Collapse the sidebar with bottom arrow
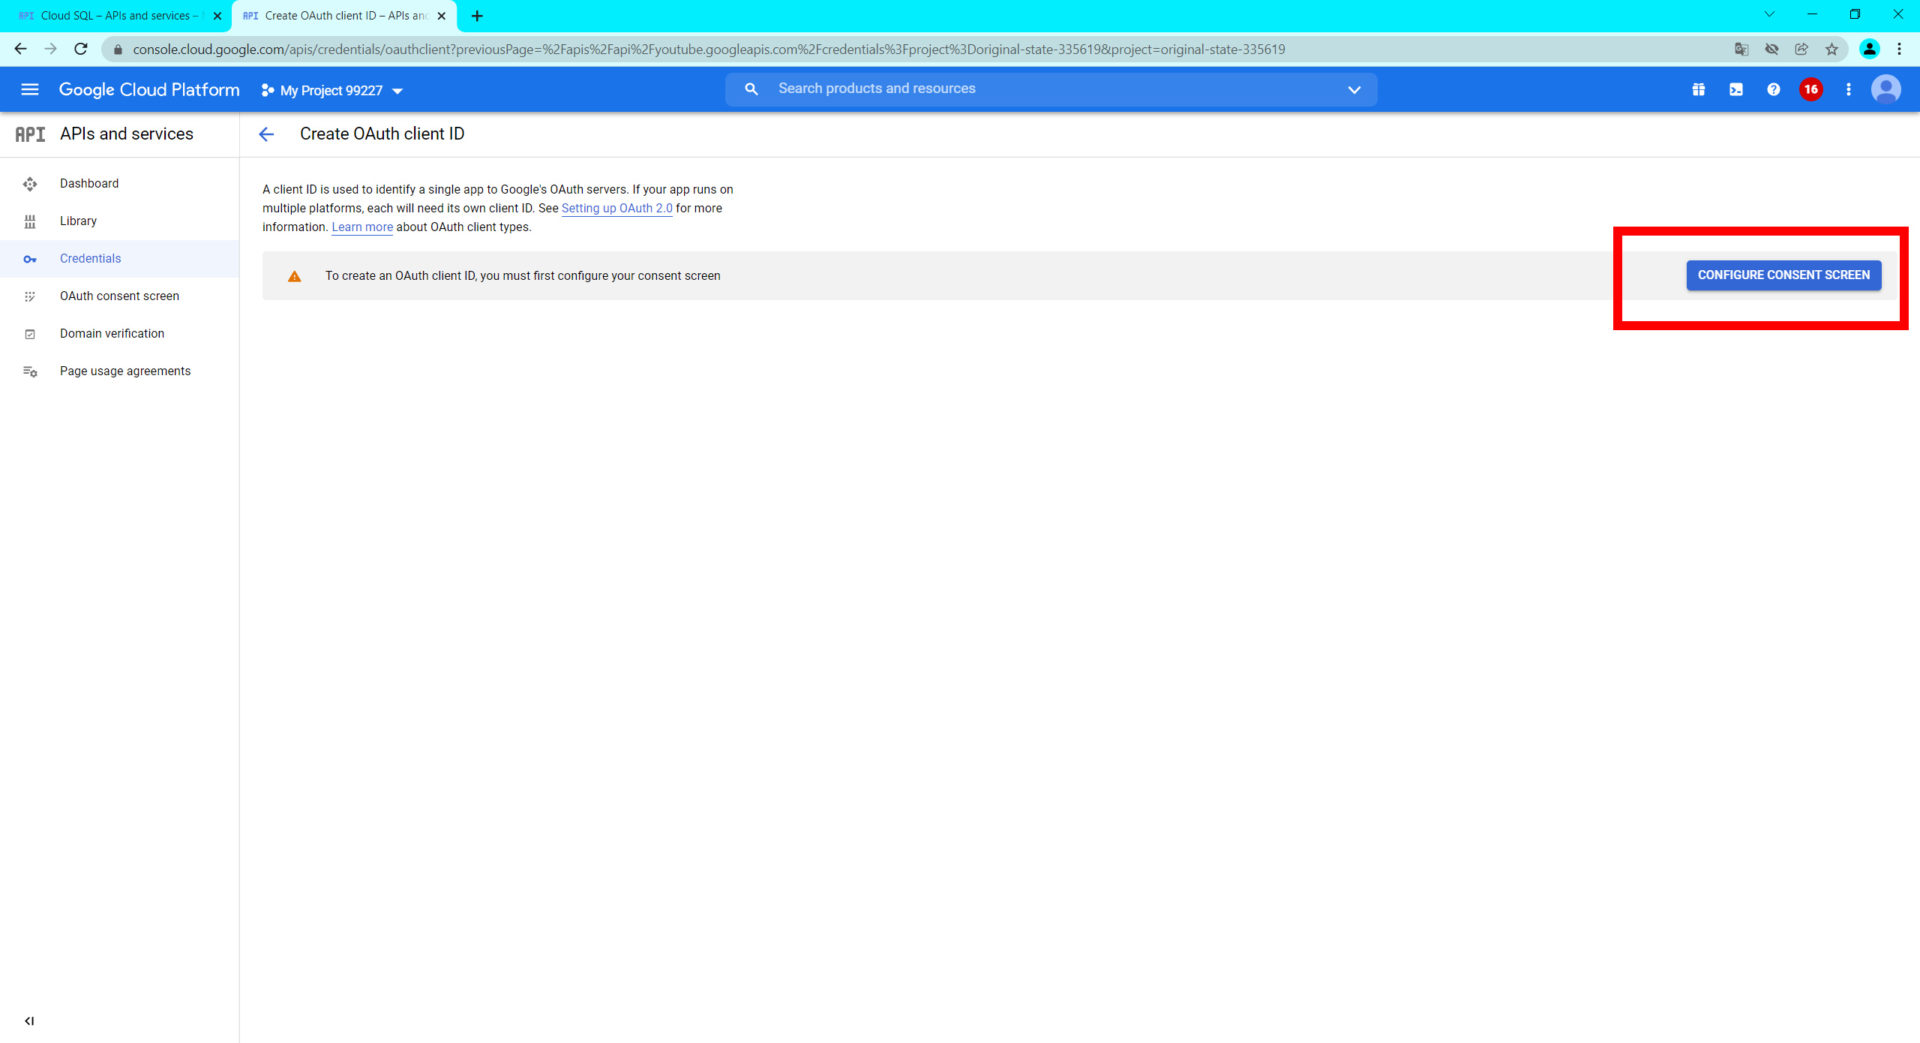The image size is (1920, 1043). (x=29, y=1021)
